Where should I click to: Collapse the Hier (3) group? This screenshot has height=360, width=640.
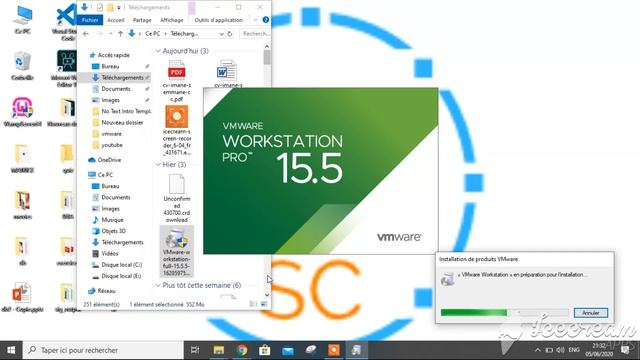(x=158, y=164)
